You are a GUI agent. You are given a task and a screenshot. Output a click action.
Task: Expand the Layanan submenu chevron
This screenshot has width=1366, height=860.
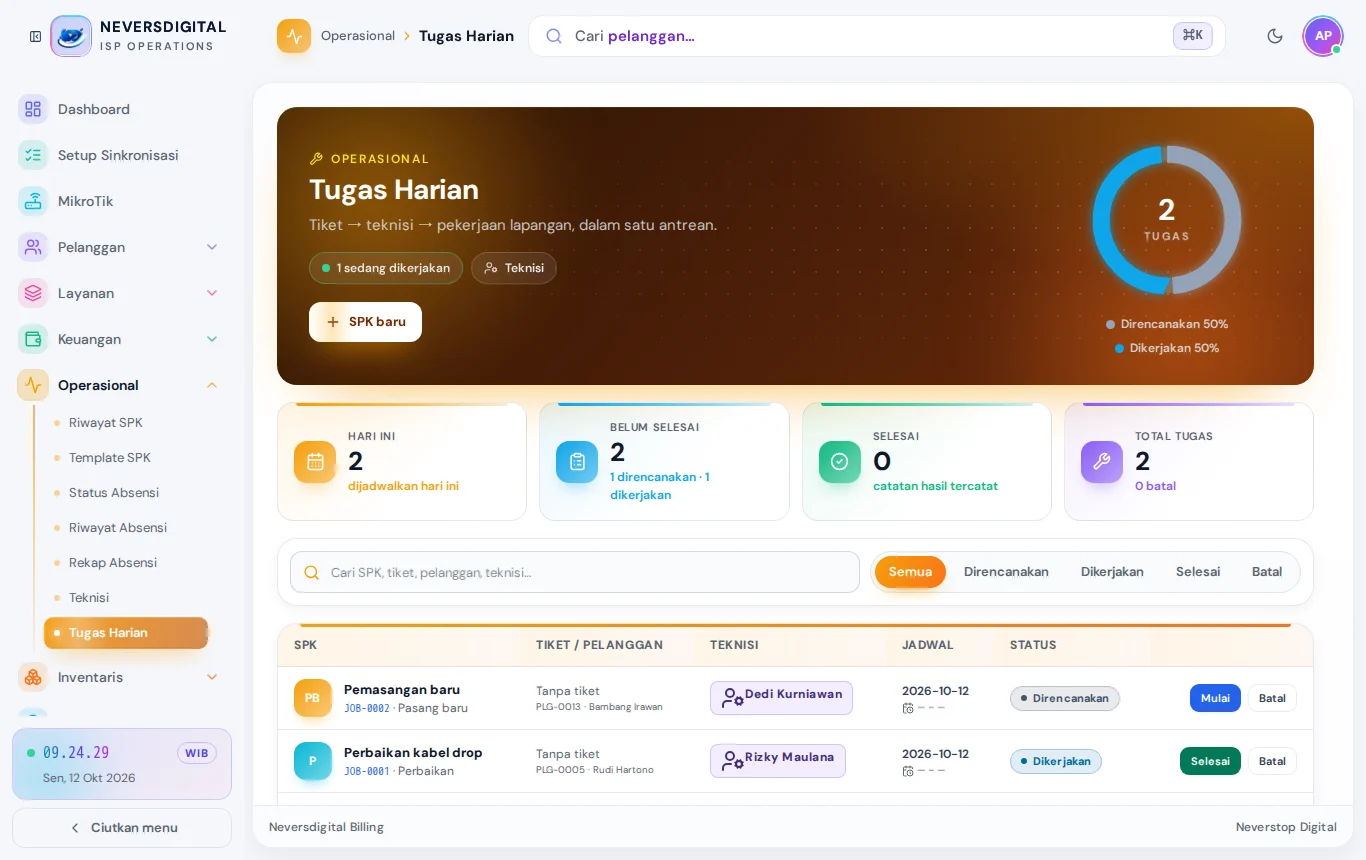[212, 293]
